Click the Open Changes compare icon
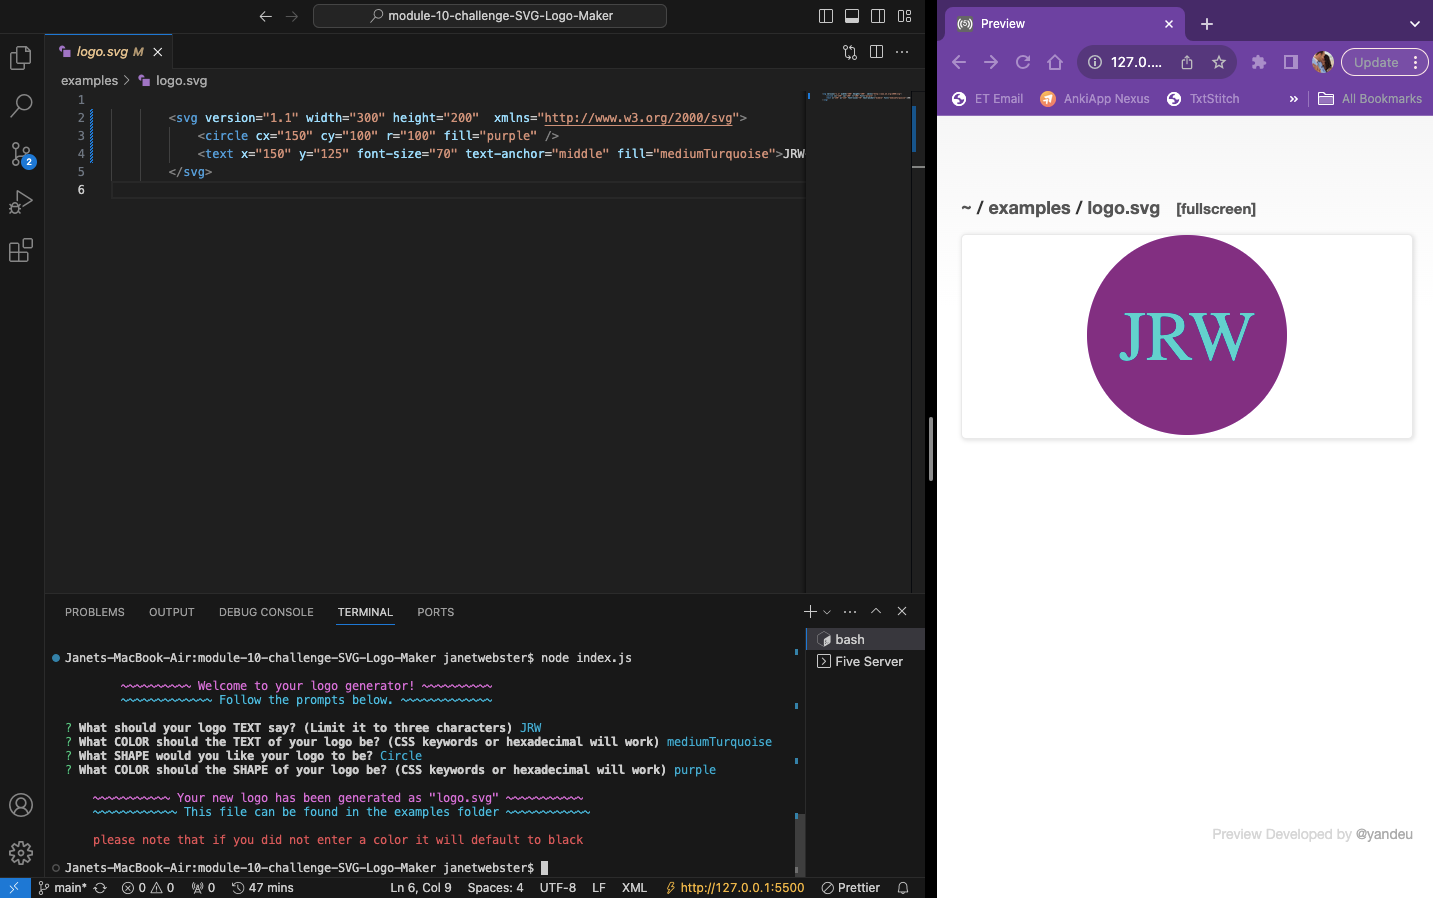 point(850,52)
